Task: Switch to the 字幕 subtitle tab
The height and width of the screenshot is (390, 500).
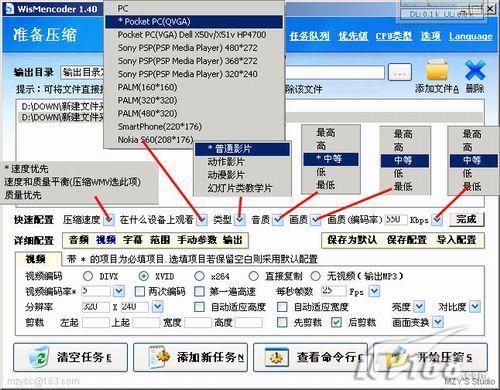Action: (133, 240)
